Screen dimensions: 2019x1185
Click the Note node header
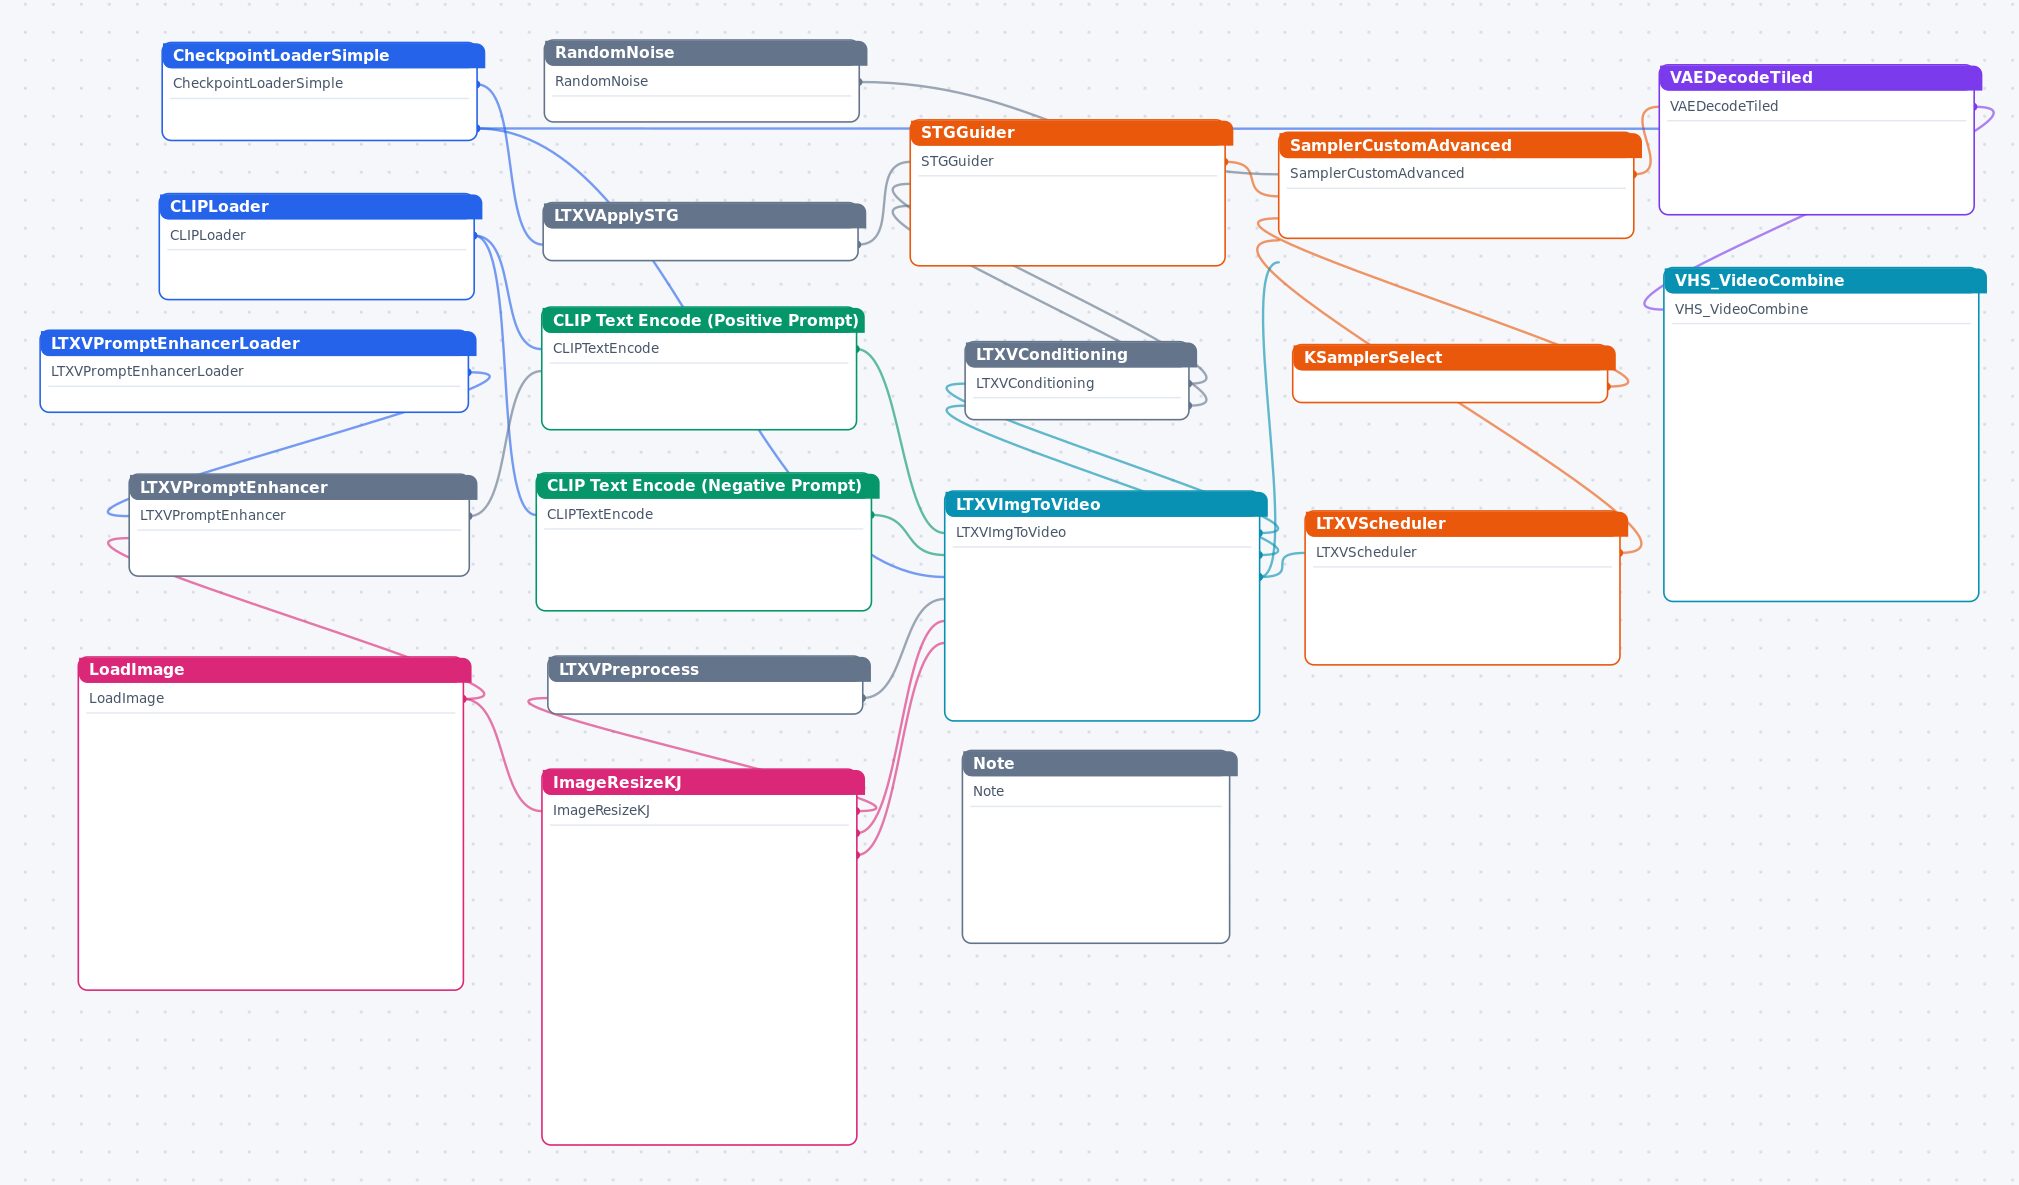pos(1100,763)
